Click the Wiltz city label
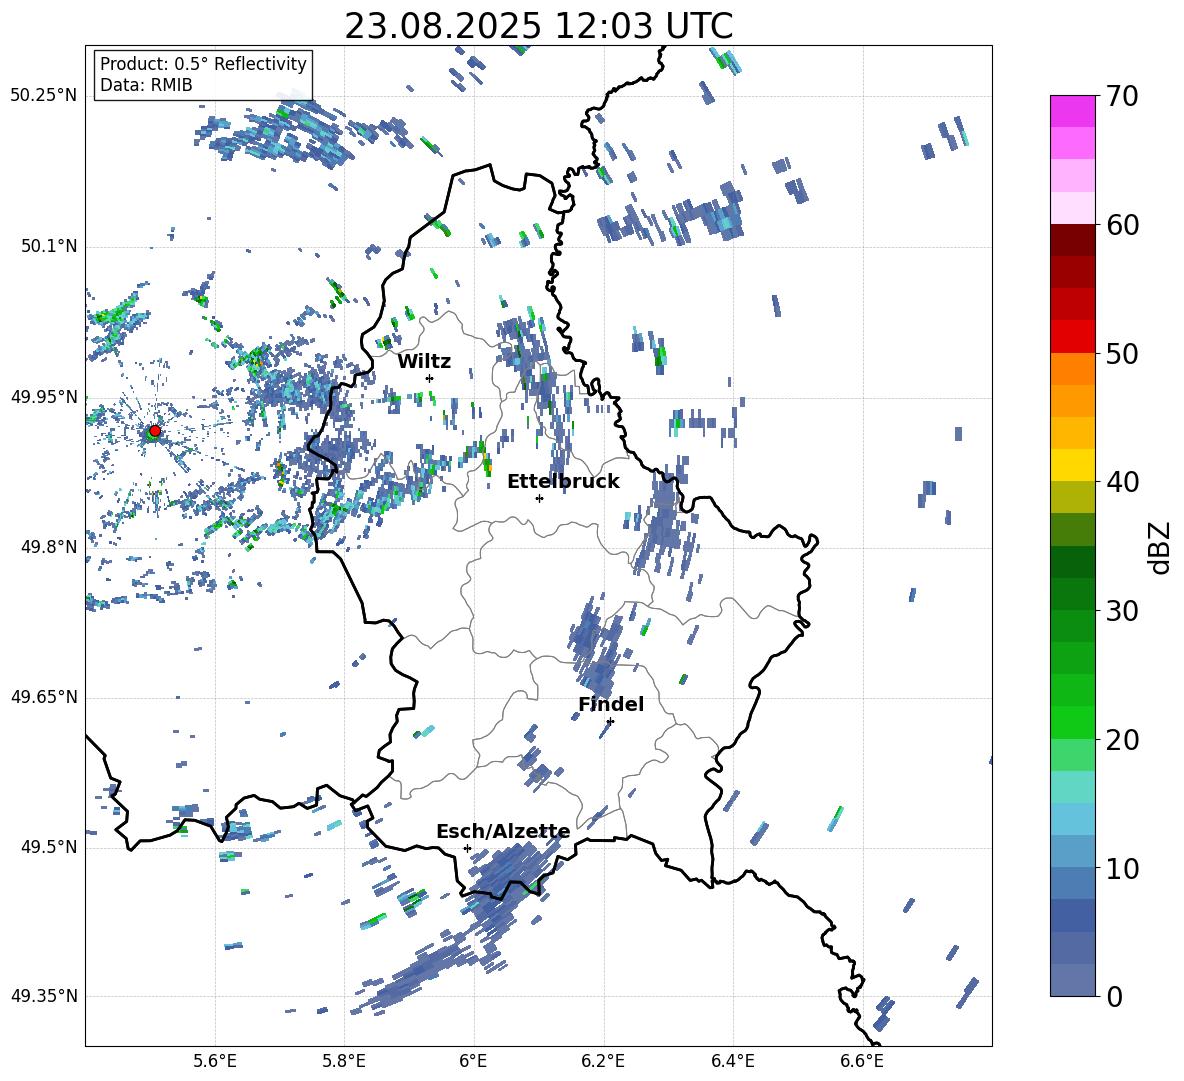The height and width of the screenshot is (1081, 1184). (424, 362)
